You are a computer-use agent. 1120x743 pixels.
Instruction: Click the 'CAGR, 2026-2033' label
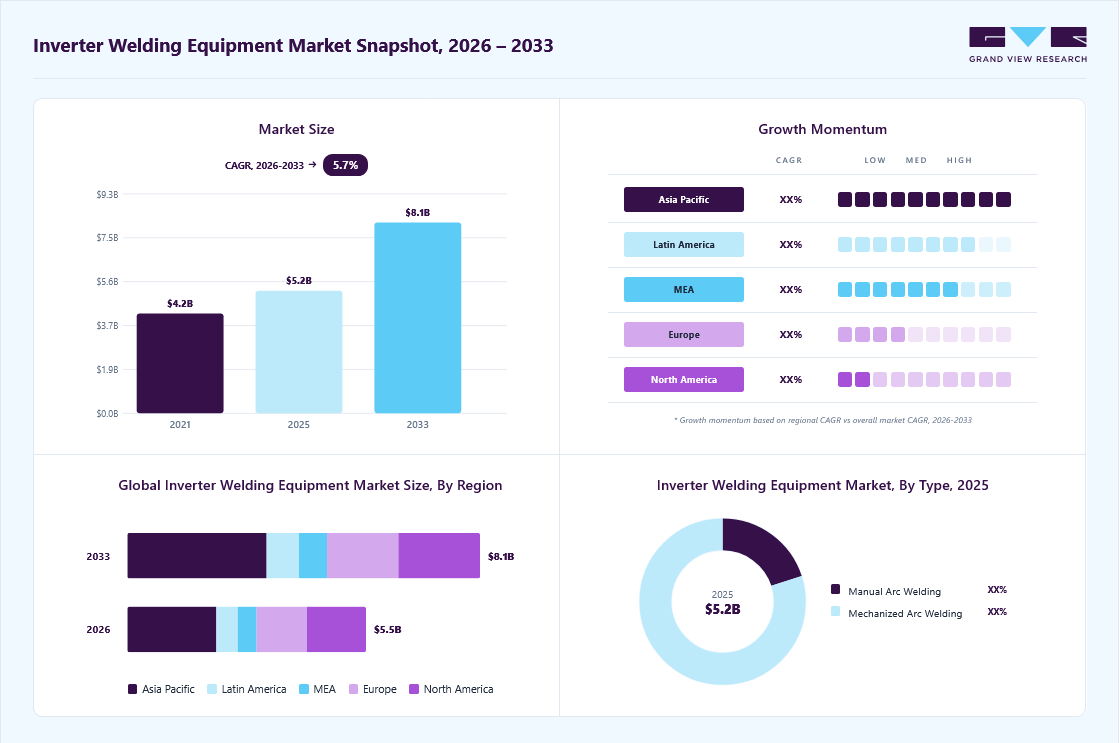click(264, 165)
